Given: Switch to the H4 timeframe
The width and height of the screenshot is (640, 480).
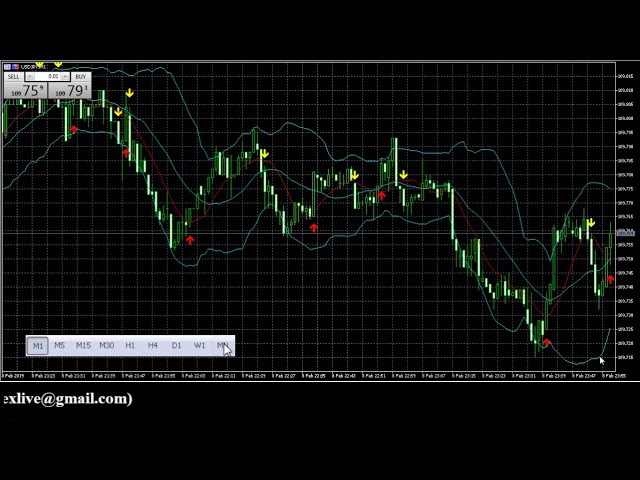Looking at the screenshot, I should 153,346.
